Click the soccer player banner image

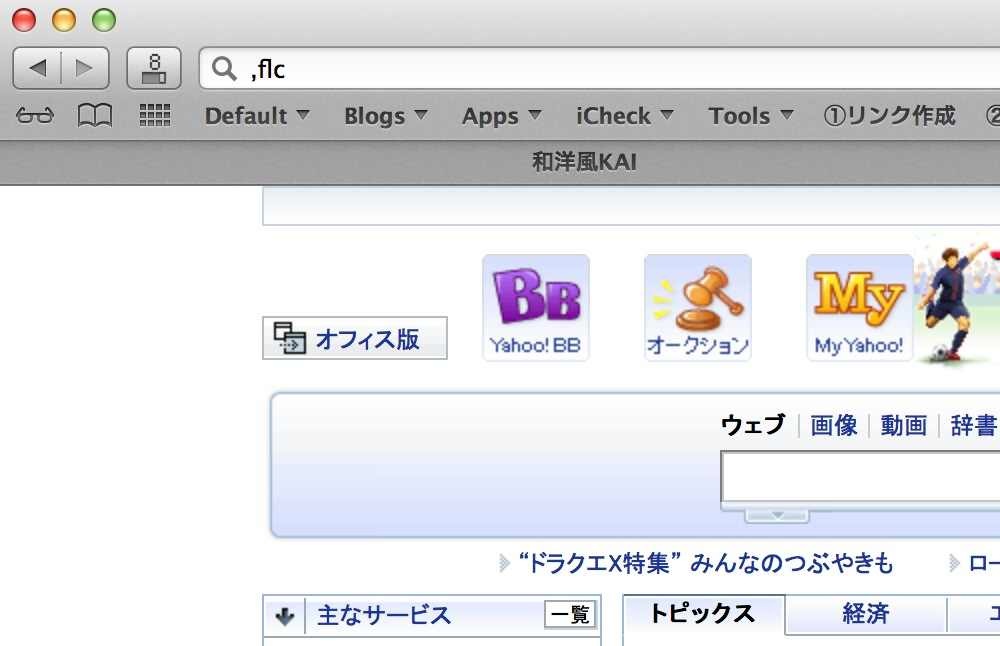tap(957, 300)
